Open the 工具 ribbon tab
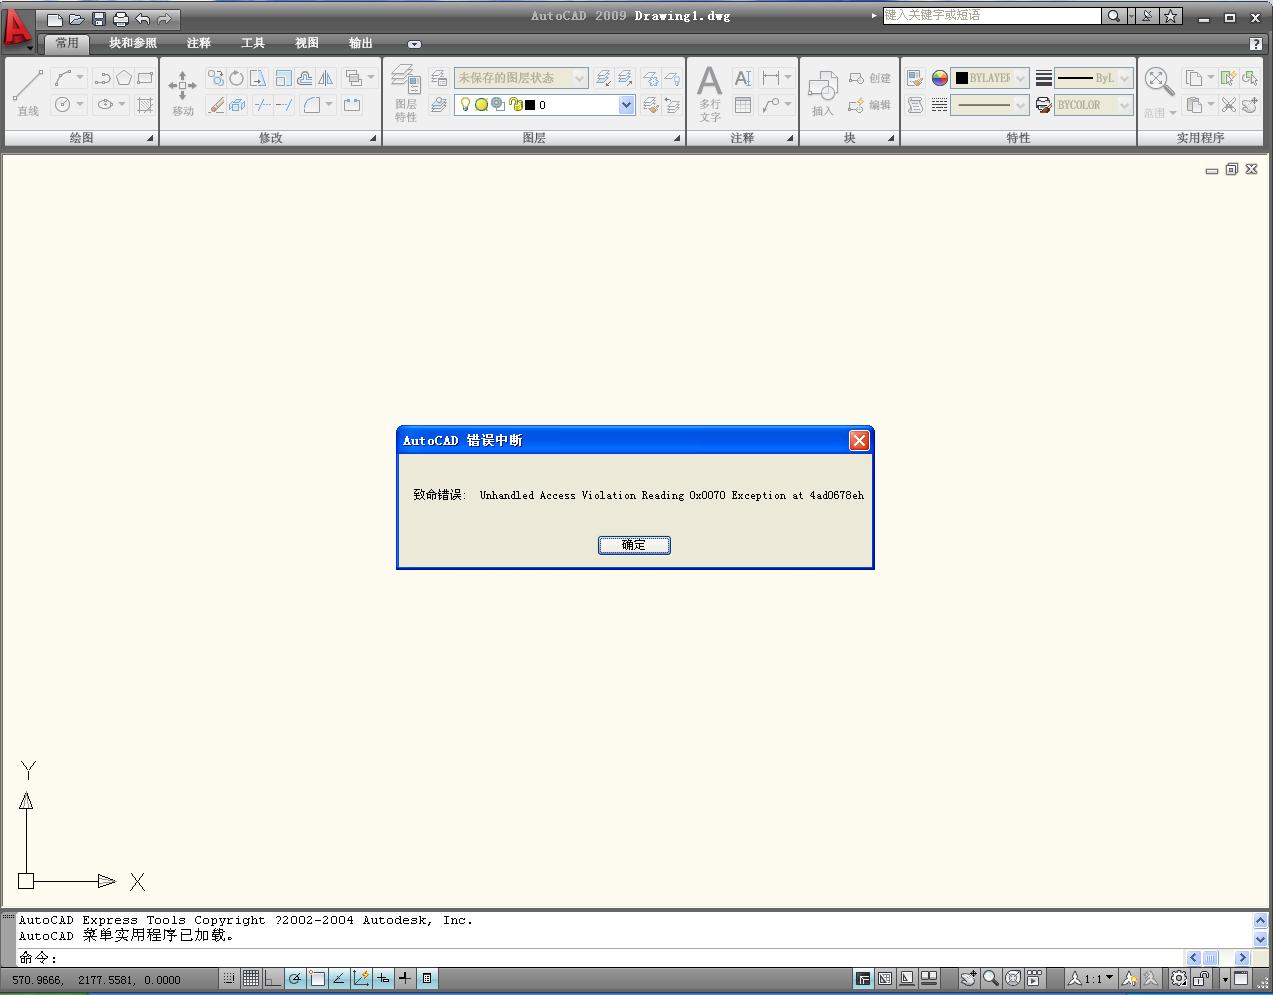Image resolution: width=1273 pixels, height=995 pixels. 253,43
